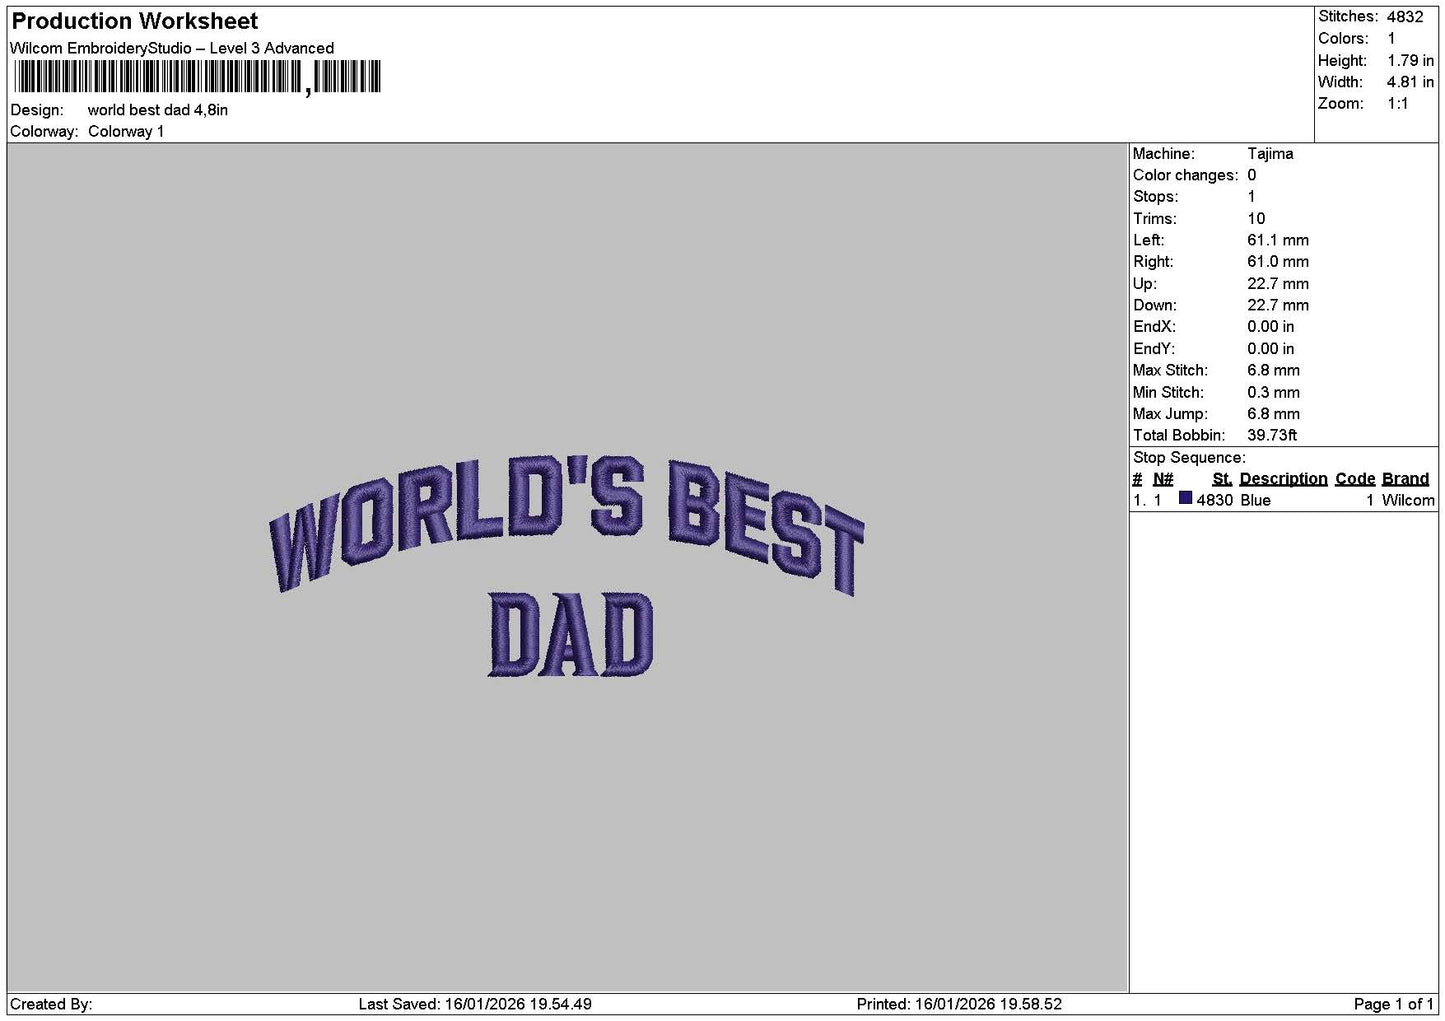The width and height of the screenshot is (1445, 1021).
Task: Click the Left value 61.1 mm
Action: [1278, 240]
